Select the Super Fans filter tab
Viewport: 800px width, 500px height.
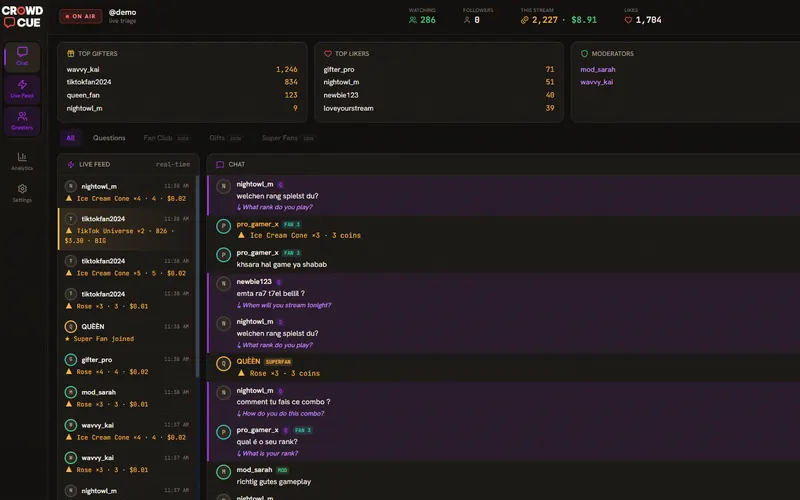[288, 138]
